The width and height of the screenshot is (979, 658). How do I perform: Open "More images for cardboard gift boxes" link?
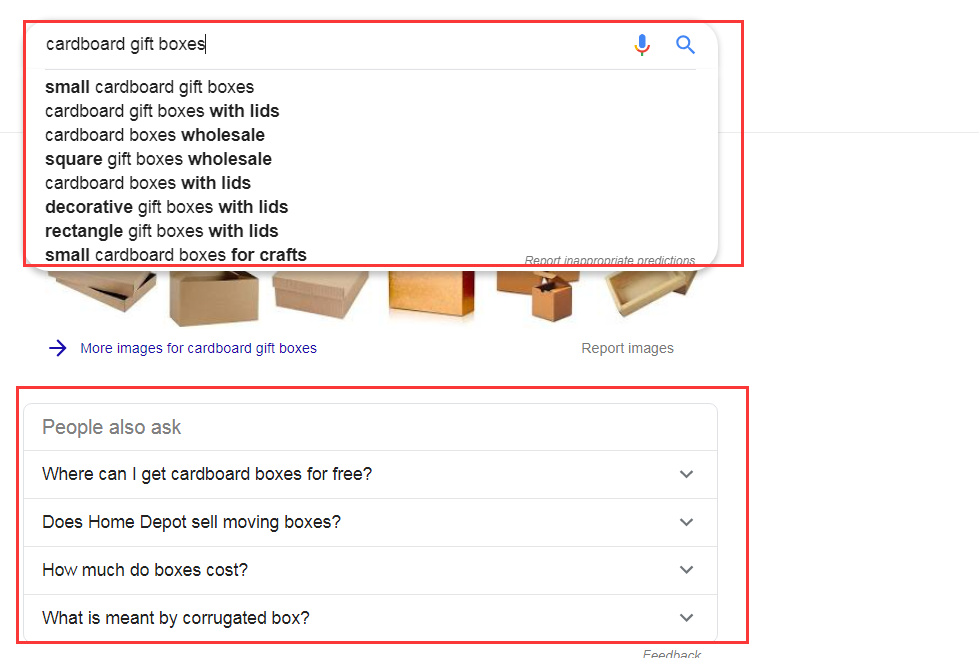click(198, 348)
